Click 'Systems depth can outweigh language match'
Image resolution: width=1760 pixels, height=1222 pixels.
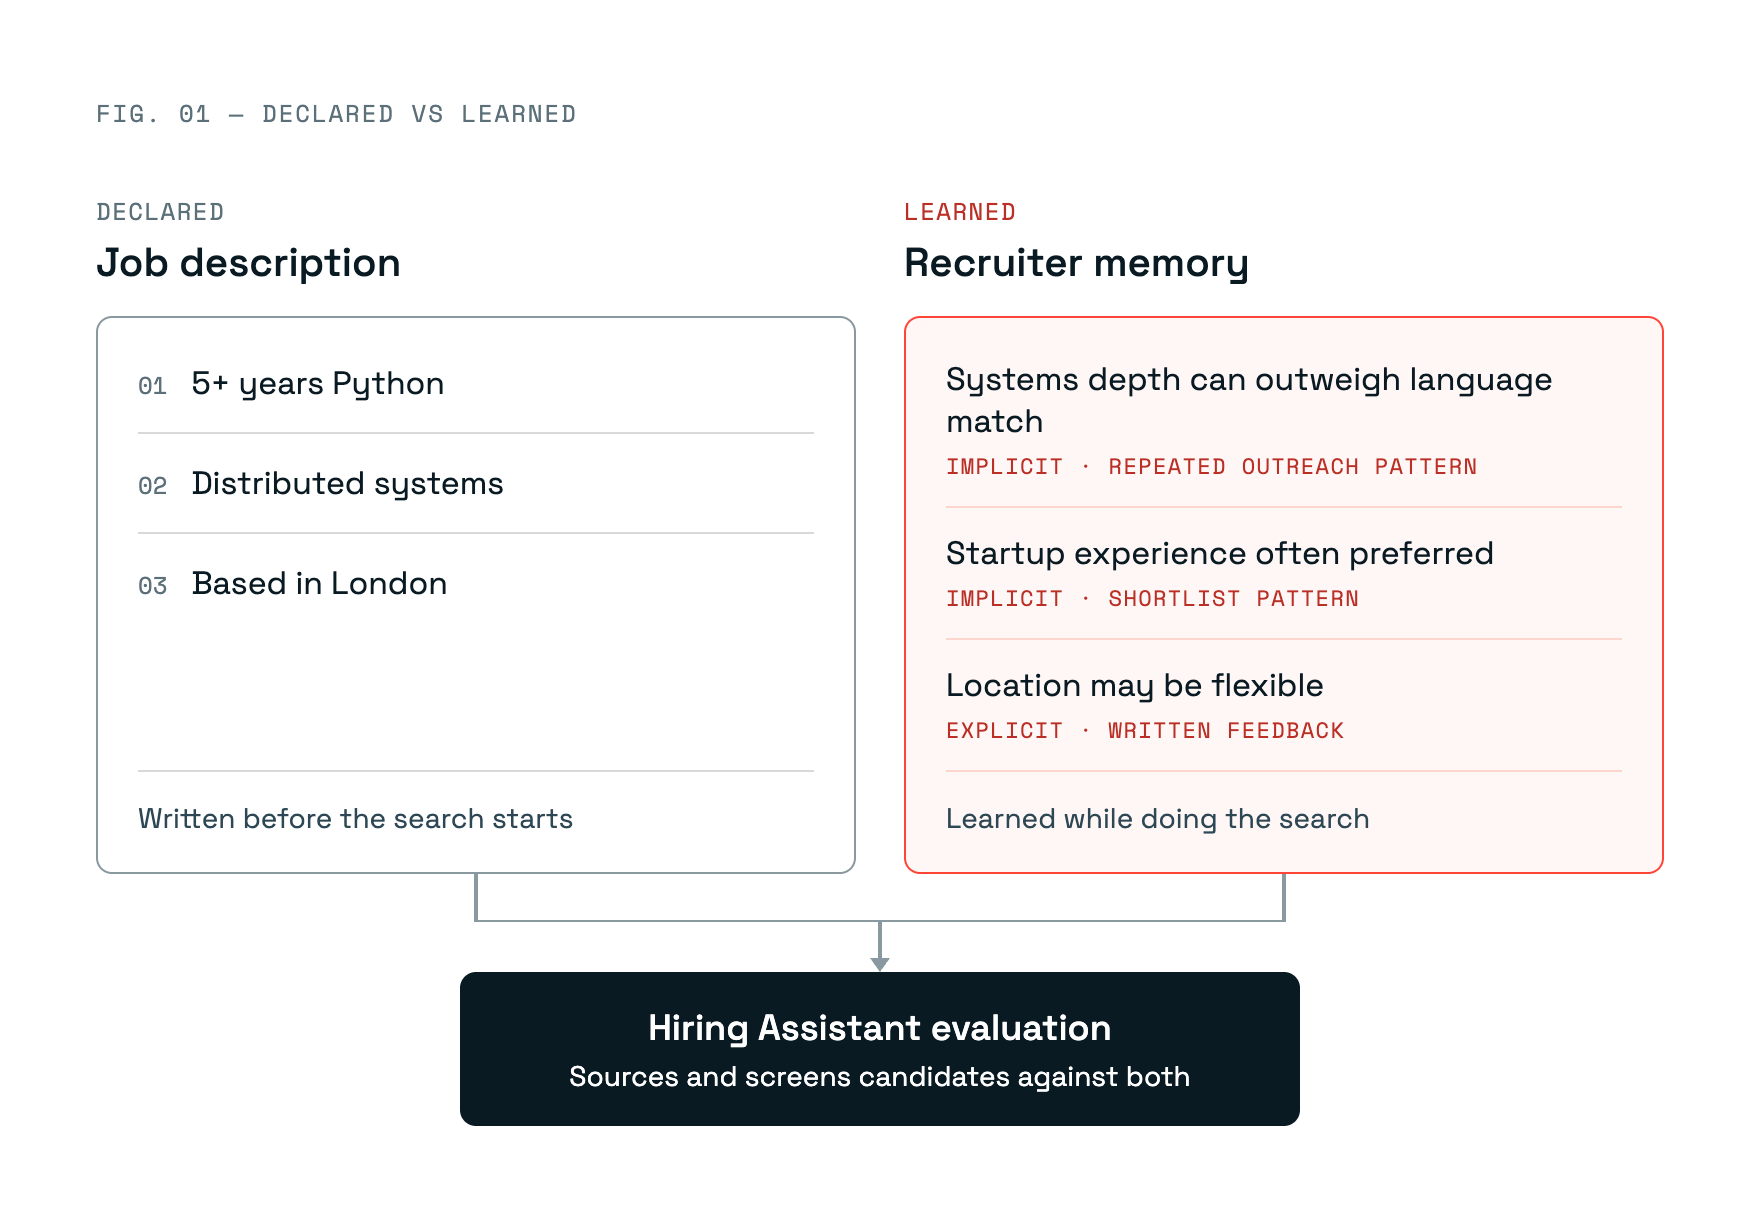pyautogui.click(x=1249, y=400)
